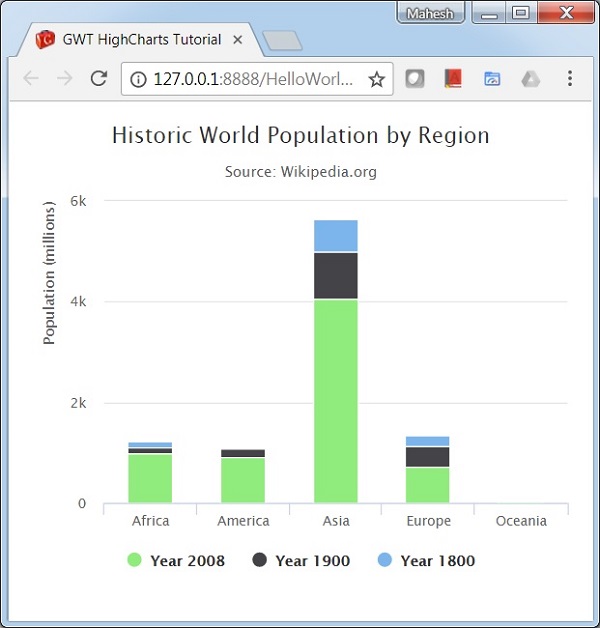Screen dimensions: 600x628
Task: Go forward using the forward arrow
Action: coord(64,79)
